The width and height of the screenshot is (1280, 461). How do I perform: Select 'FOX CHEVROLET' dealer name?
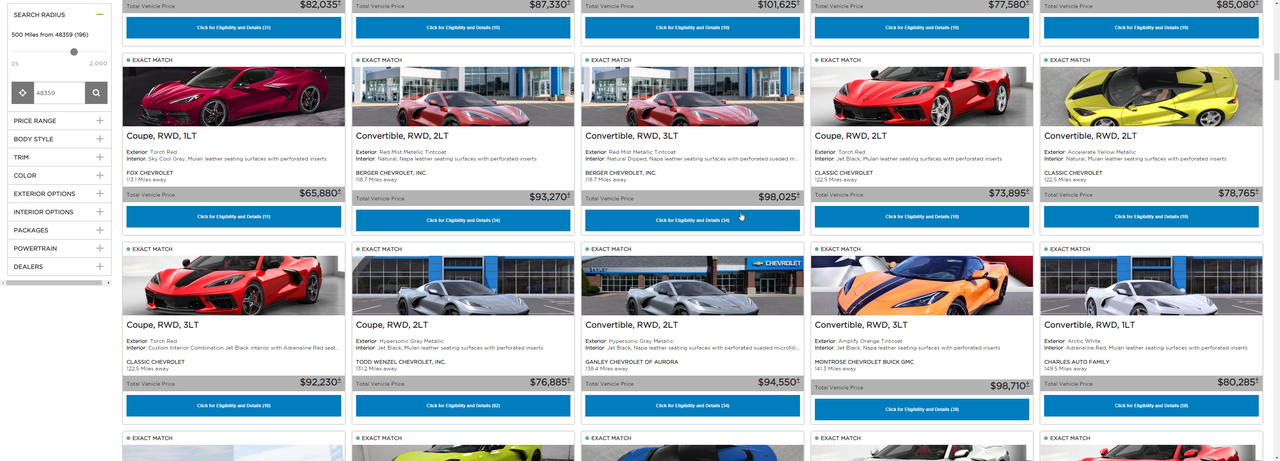[149, 173]
